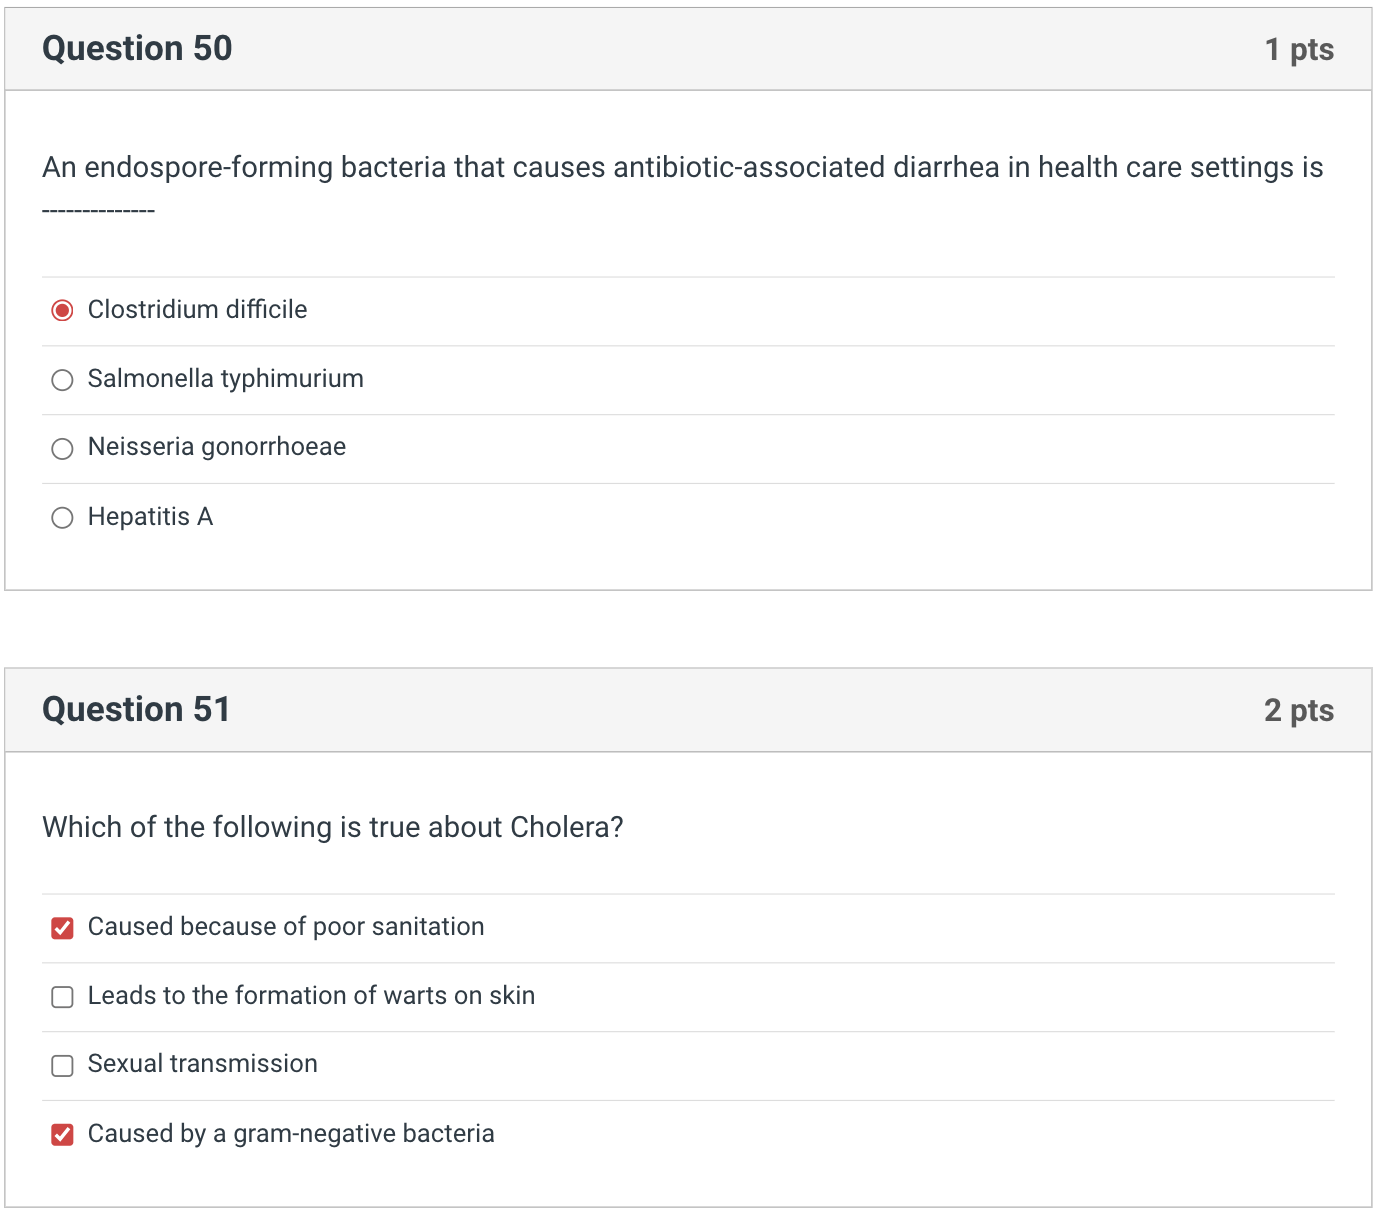Uncheck the 'Caused by a gram-negative bacteria' checkbox
Image resolution: width=1374 pixels, height=1210 pixels.
point(62,1134)
